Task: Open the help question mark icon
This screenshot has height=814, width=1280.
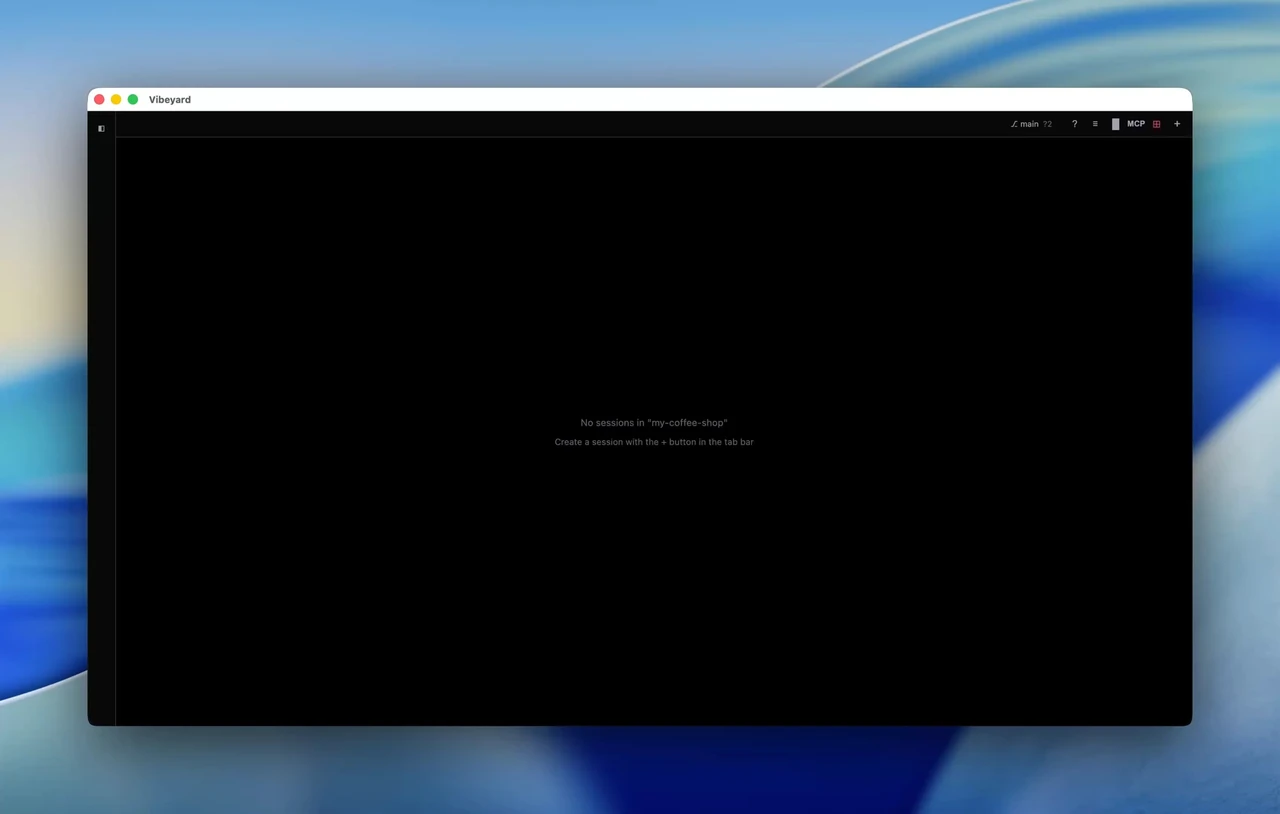Action: pos(1075,124)
